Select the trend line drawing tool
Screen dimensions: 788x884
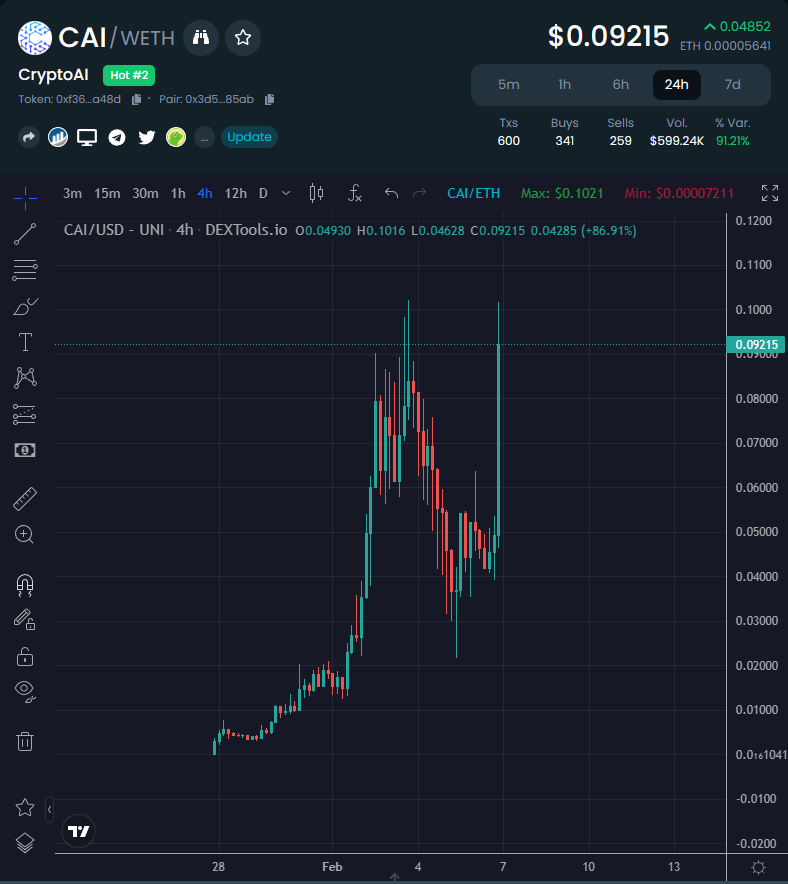[x=25, y=234]
